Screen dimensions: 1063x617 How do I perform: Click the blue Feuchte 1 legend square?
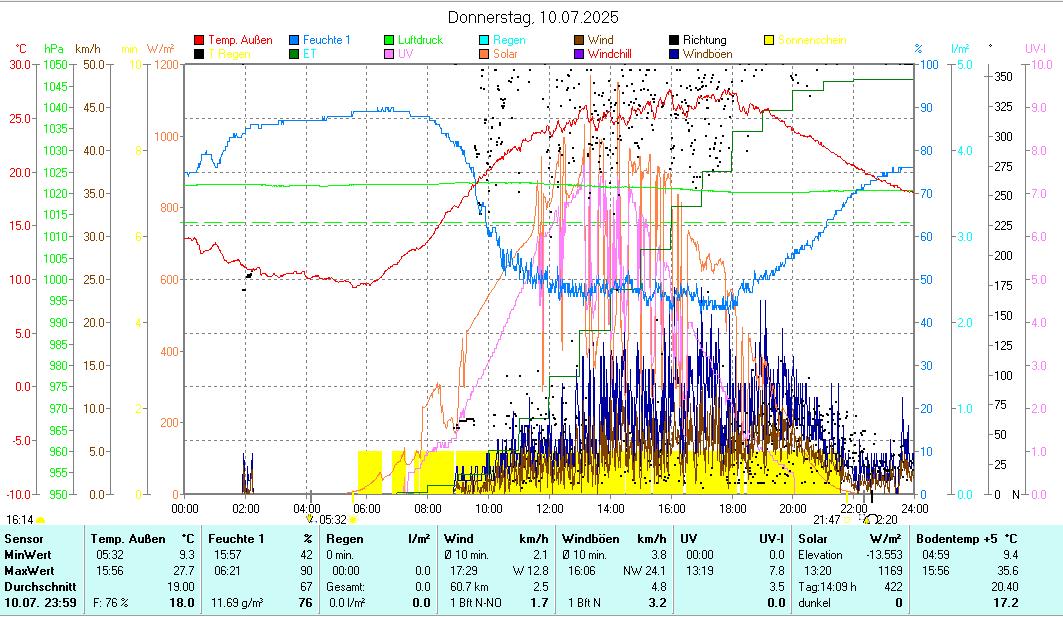click(x=295, y=40)
